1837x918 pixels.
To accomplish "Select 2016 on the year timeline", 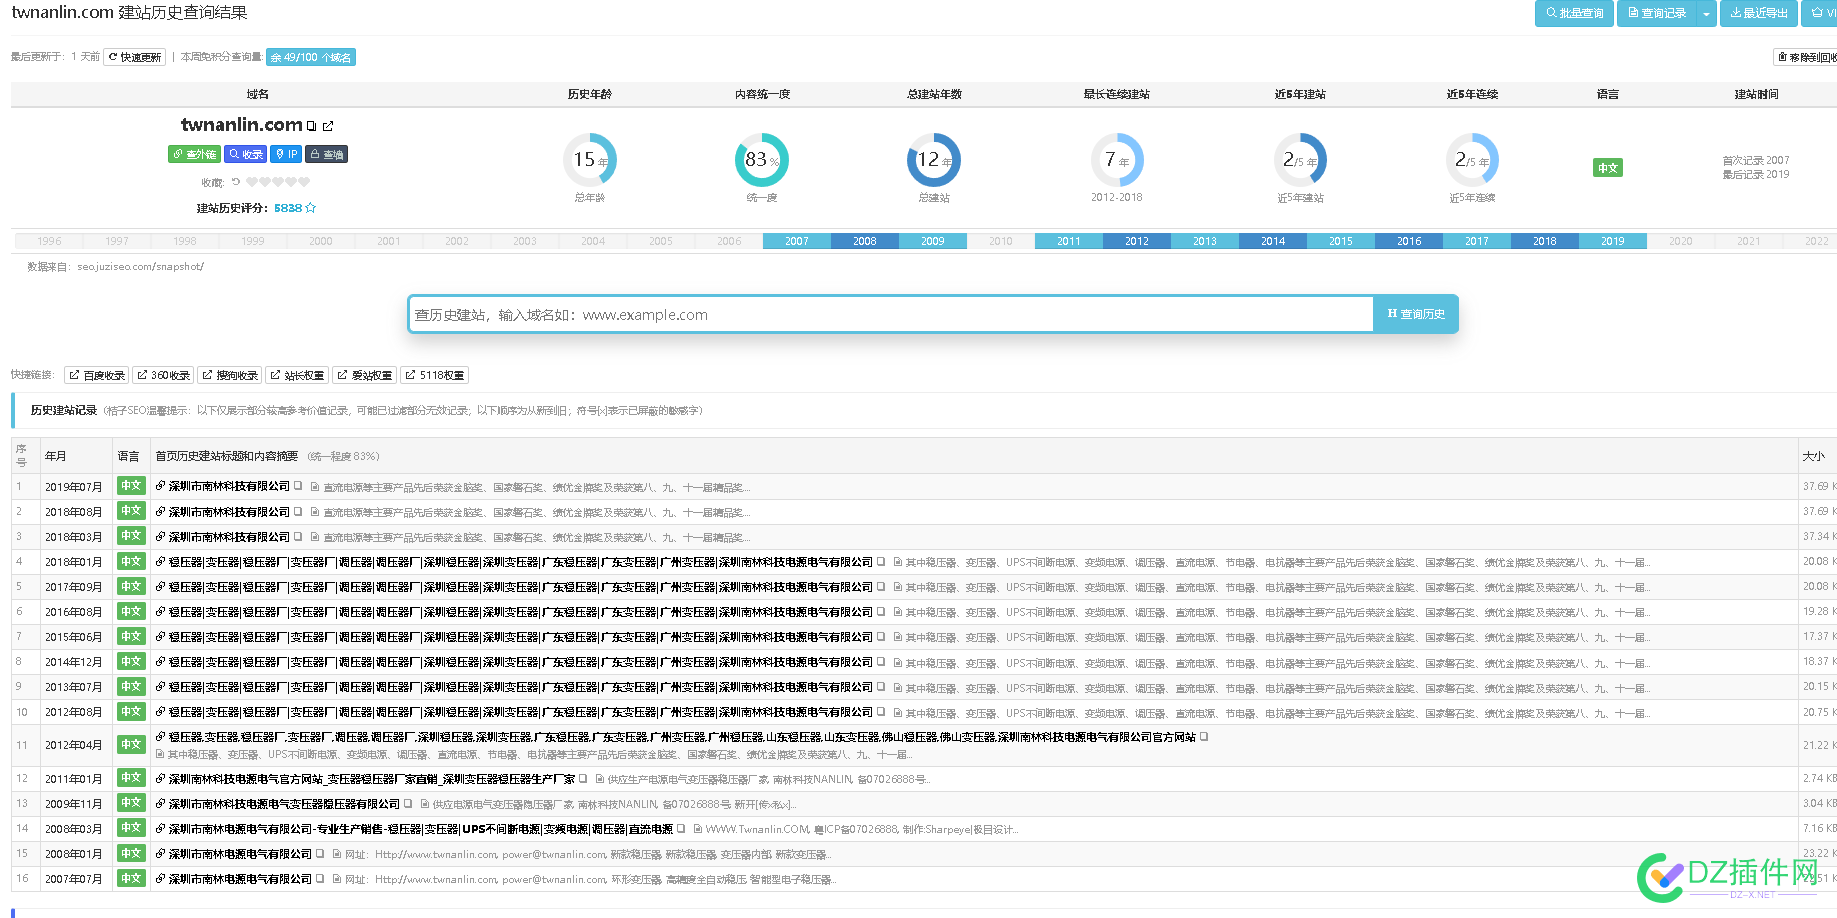I will [x=1408, y=241].
